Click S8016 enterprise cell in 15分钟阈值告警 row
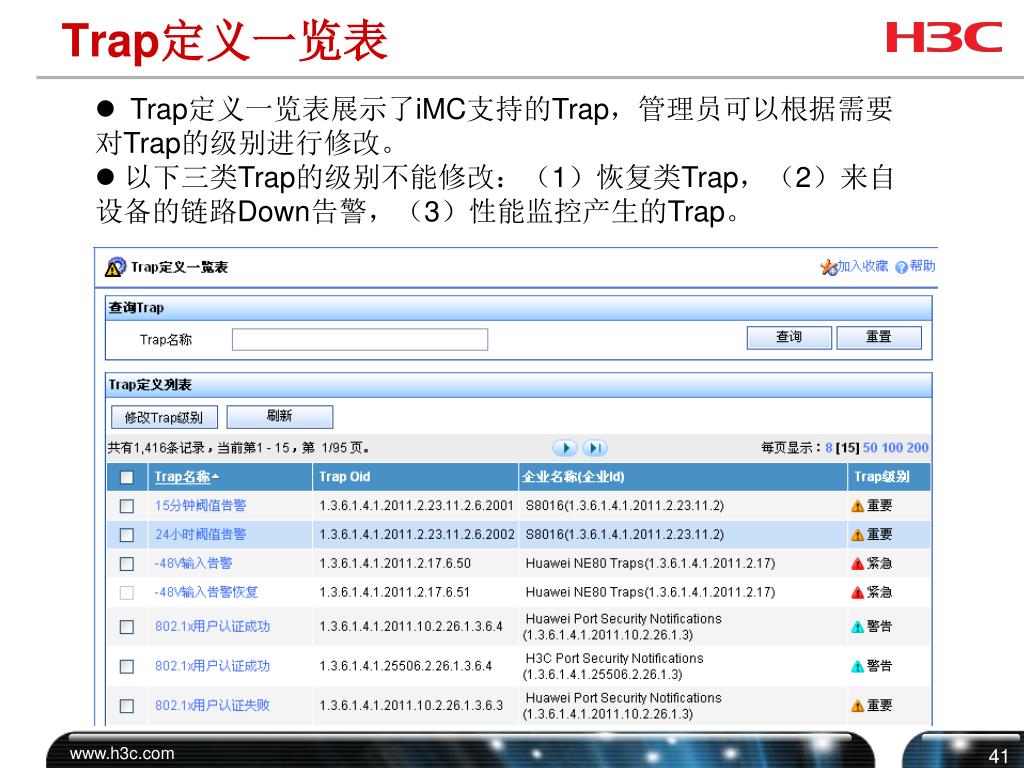This screenshot has width=1024, height=768. pyautogui.click(x=624, y=505)
